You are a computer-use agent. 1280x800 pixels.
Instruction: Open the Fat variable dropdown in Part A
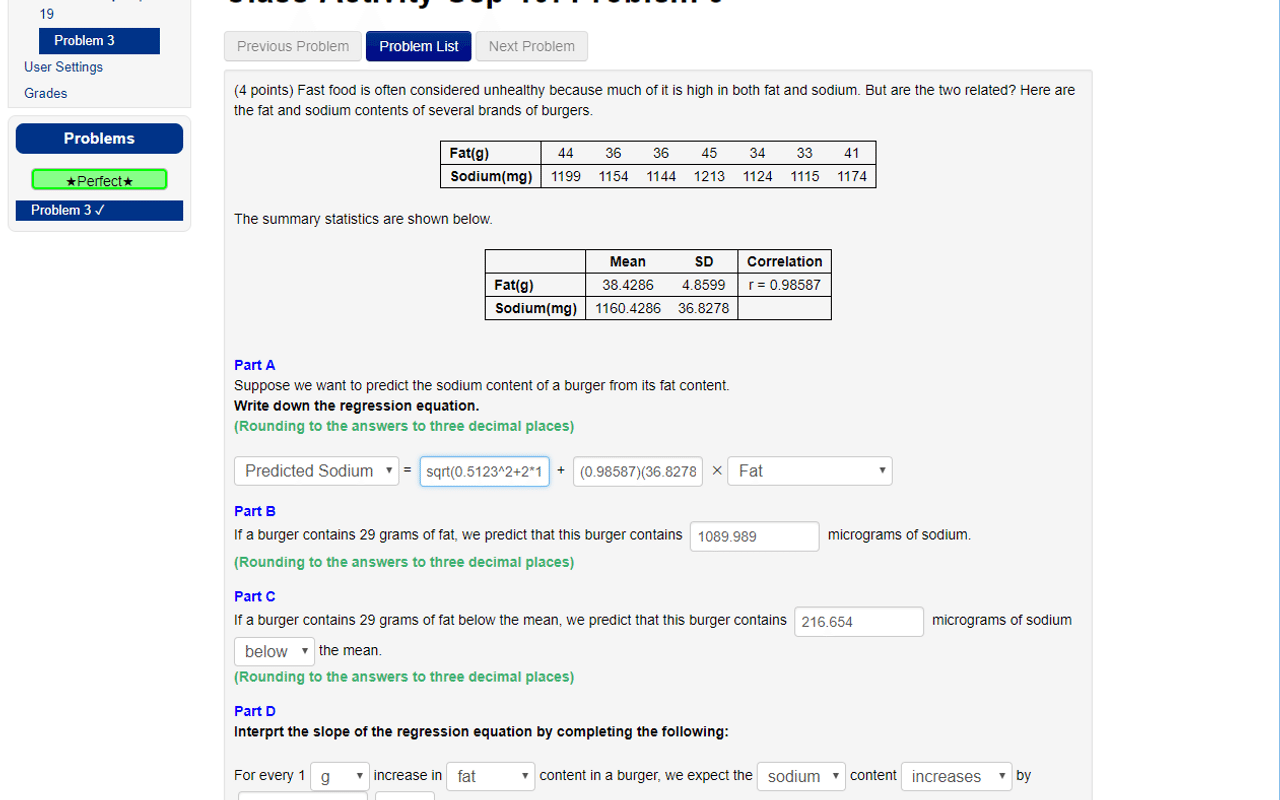(810, 471)
